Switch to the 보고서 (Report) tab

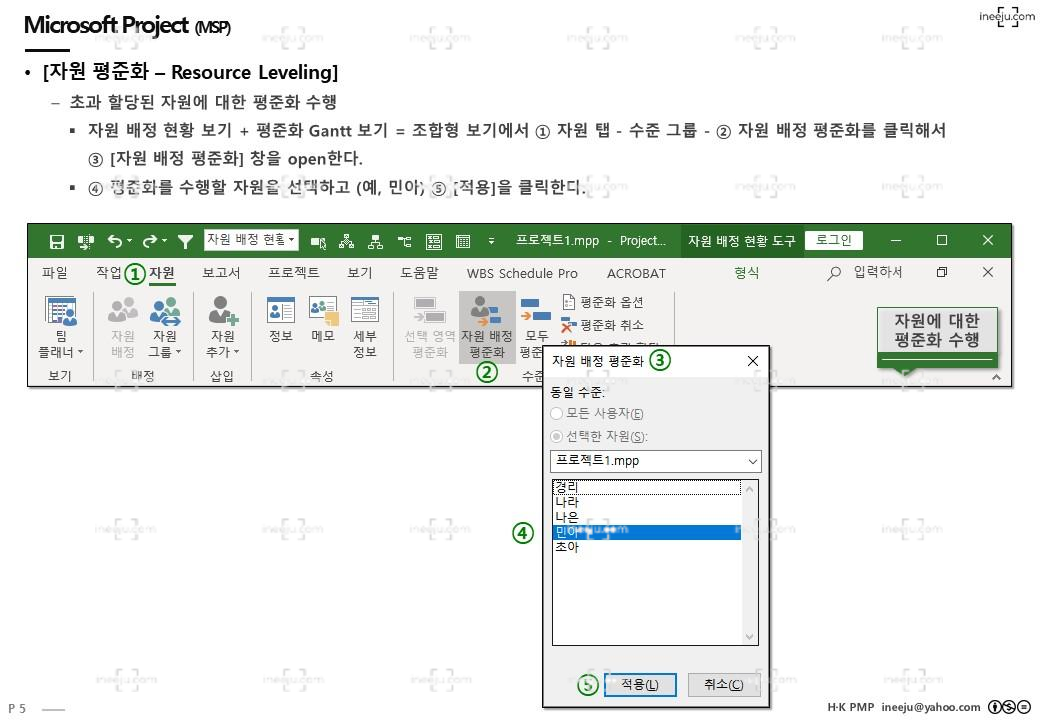pyautogui.click(x=222, y=273)
